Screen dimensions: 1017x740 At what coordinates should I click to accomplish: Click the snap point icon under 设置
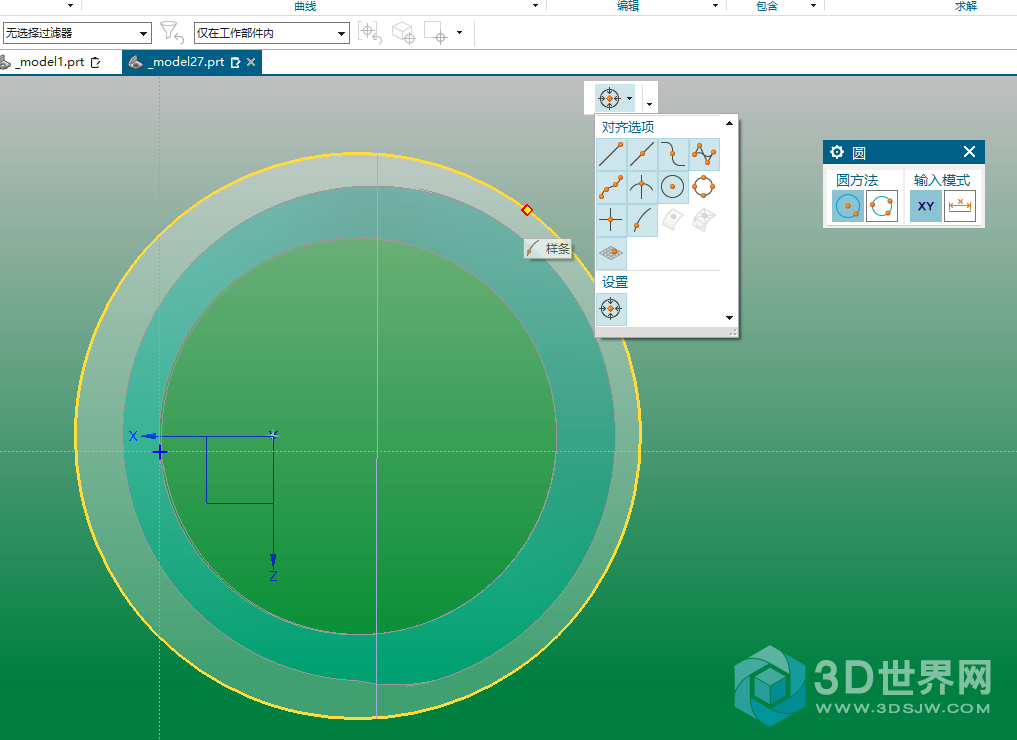coord(611,309)
